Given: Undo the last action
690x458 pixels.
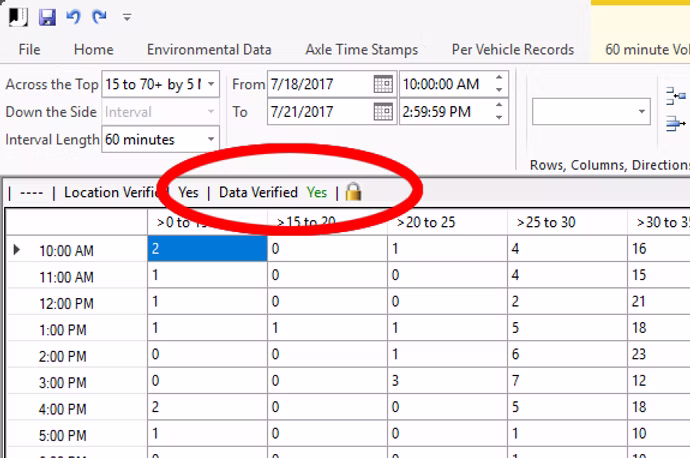Looking at the screenshot, I should (73, 17).
